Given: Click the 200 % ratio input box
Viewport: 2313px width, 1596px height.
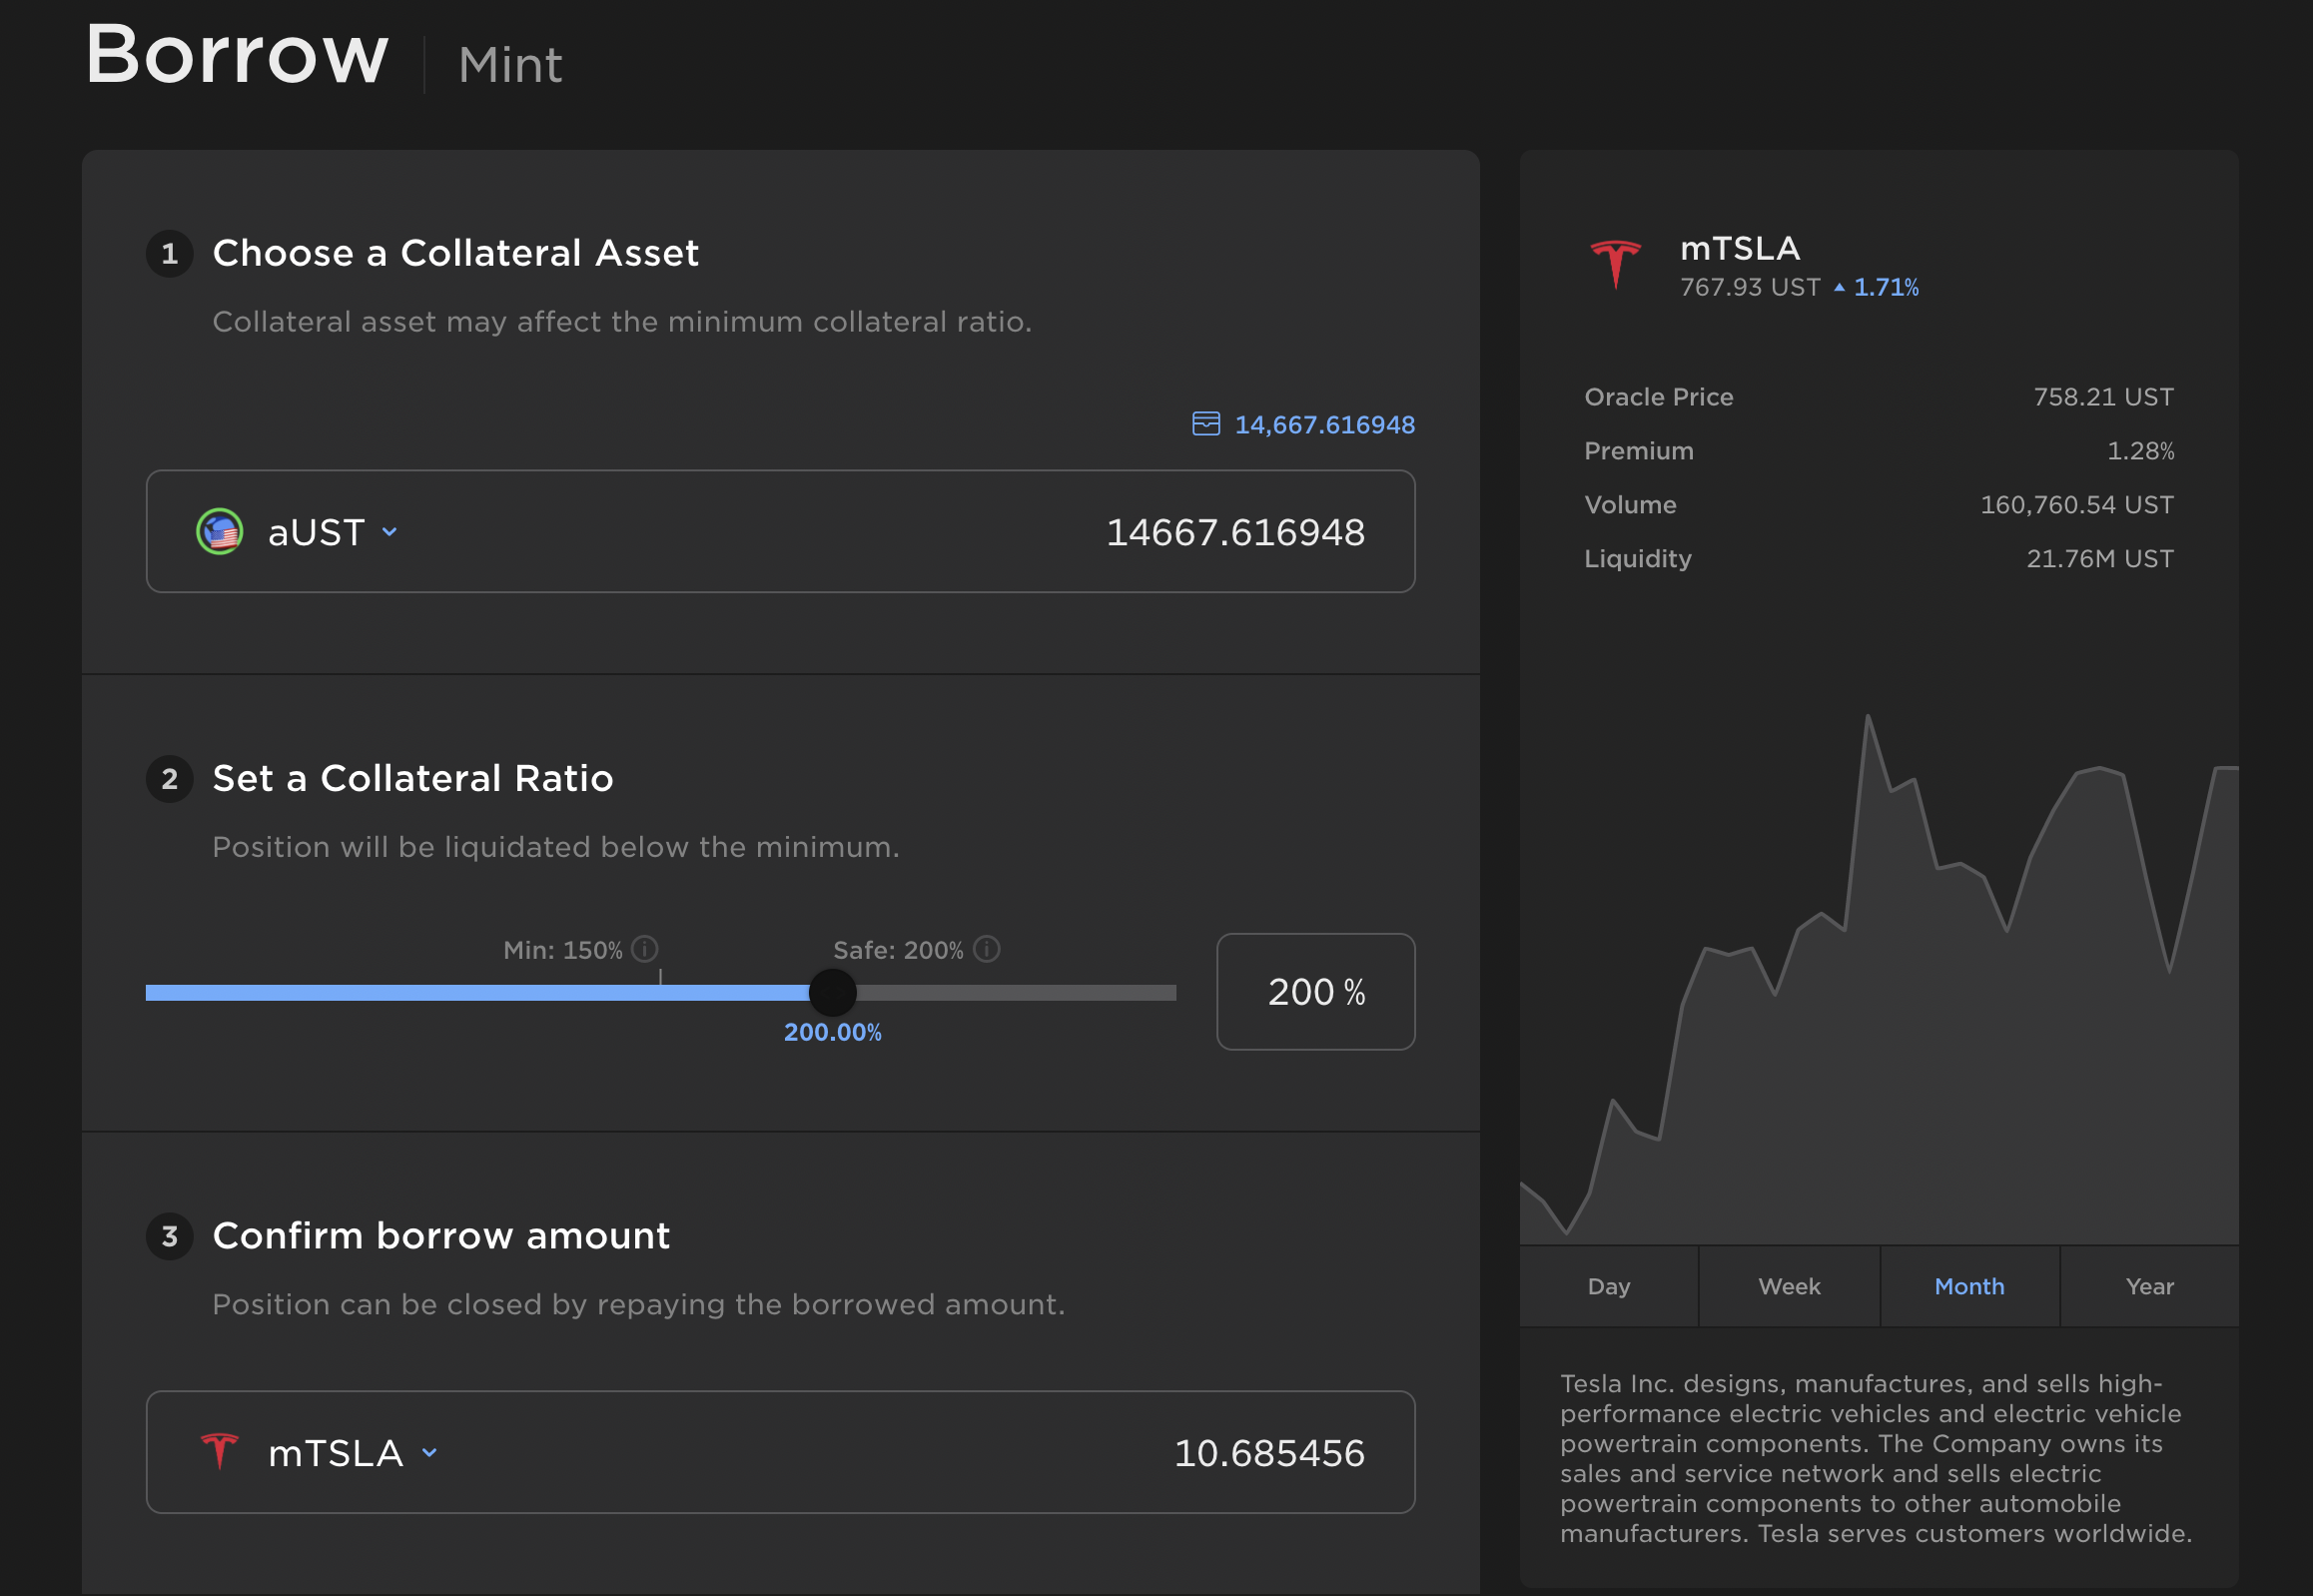Looking at the screenshot, I should (x=1314, y=992).
